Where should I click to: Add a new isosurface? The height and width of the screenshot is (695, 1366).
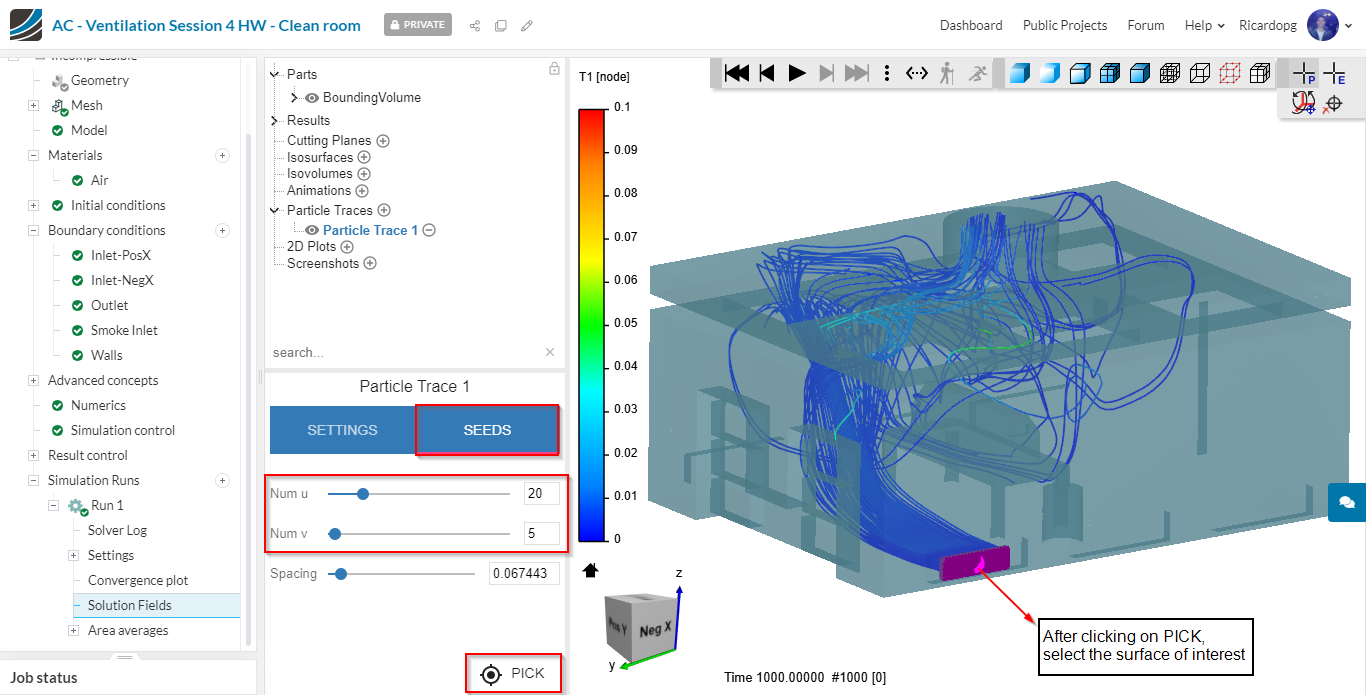coord(364,157)
